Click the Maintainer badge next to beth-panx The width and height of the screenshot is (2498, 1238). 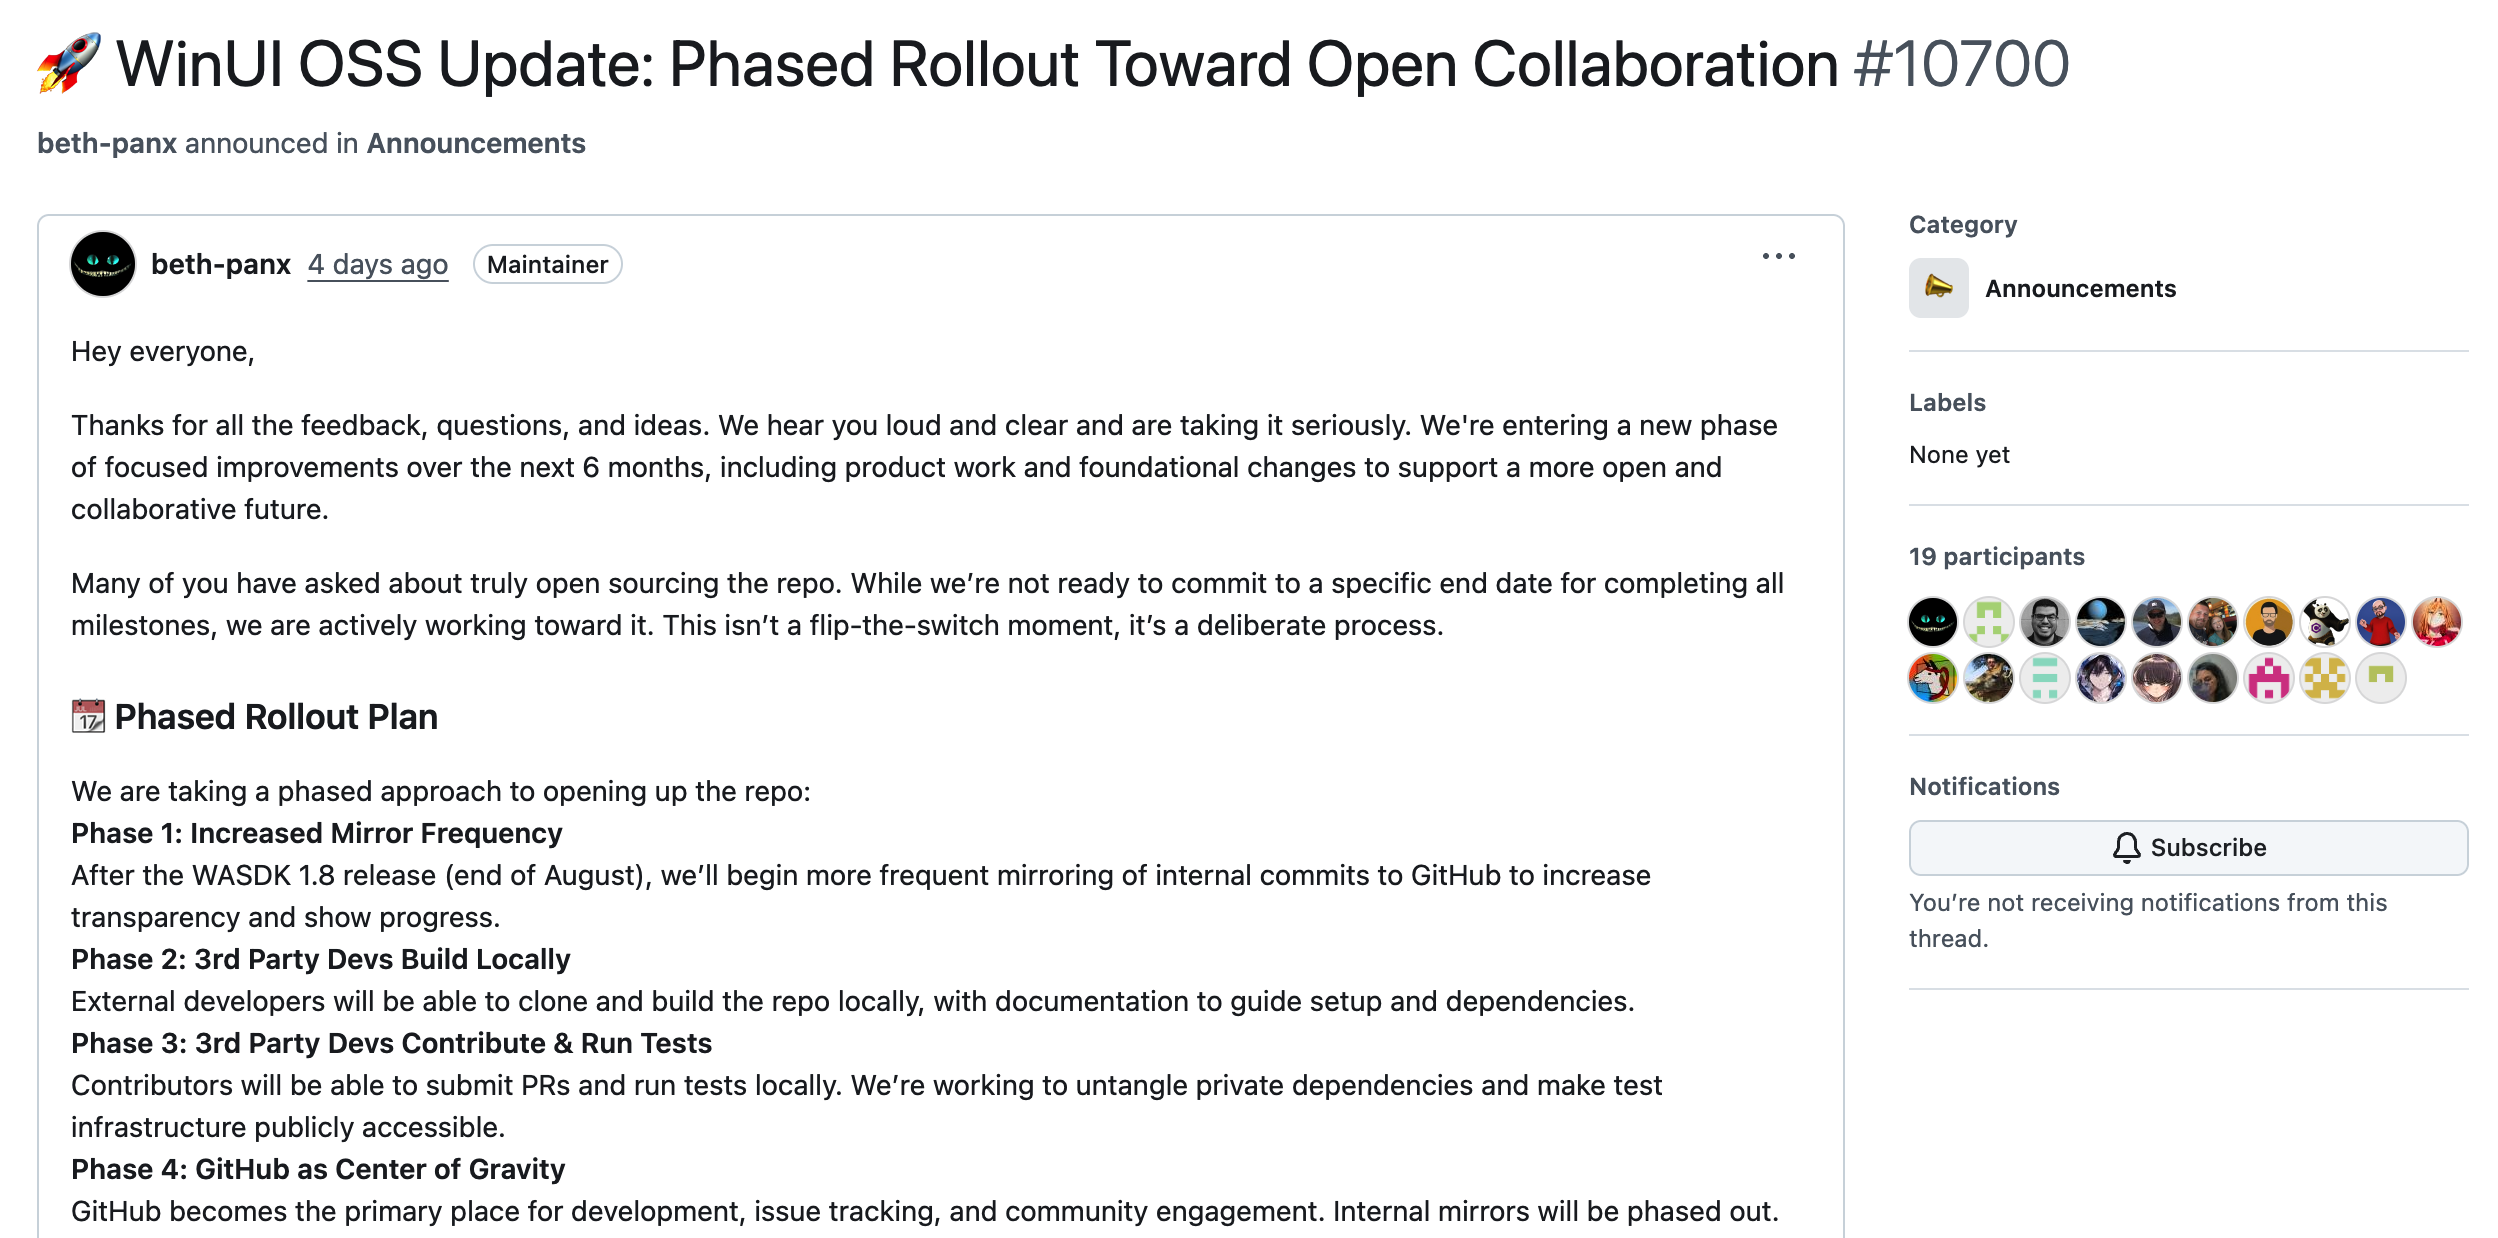547,264
